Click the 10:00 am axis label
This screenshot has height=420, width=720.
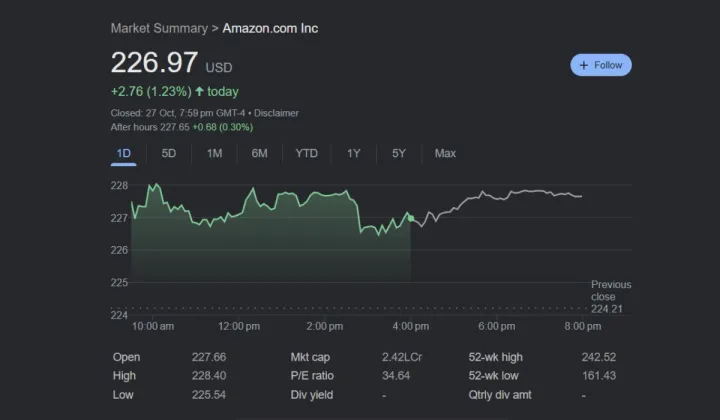[x=153, y=326]
